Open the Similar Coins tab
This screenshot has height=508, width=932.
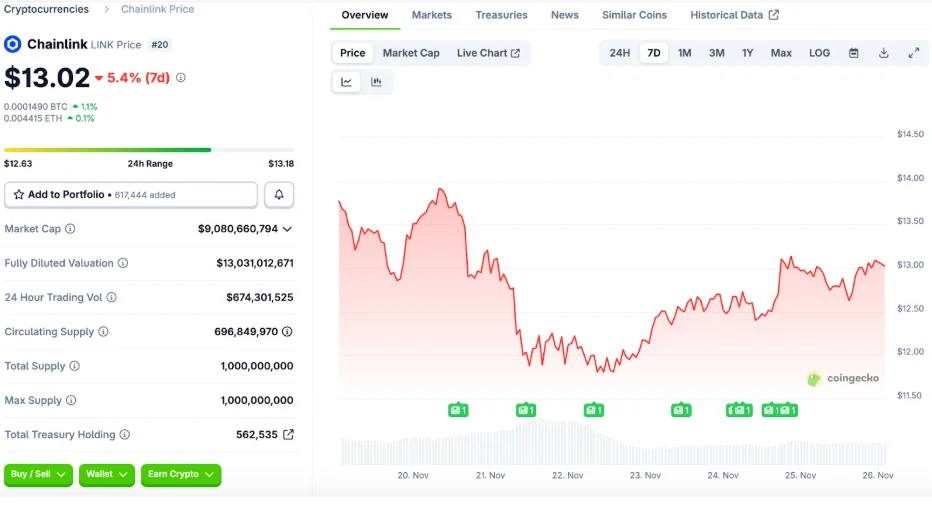[634, 15]
